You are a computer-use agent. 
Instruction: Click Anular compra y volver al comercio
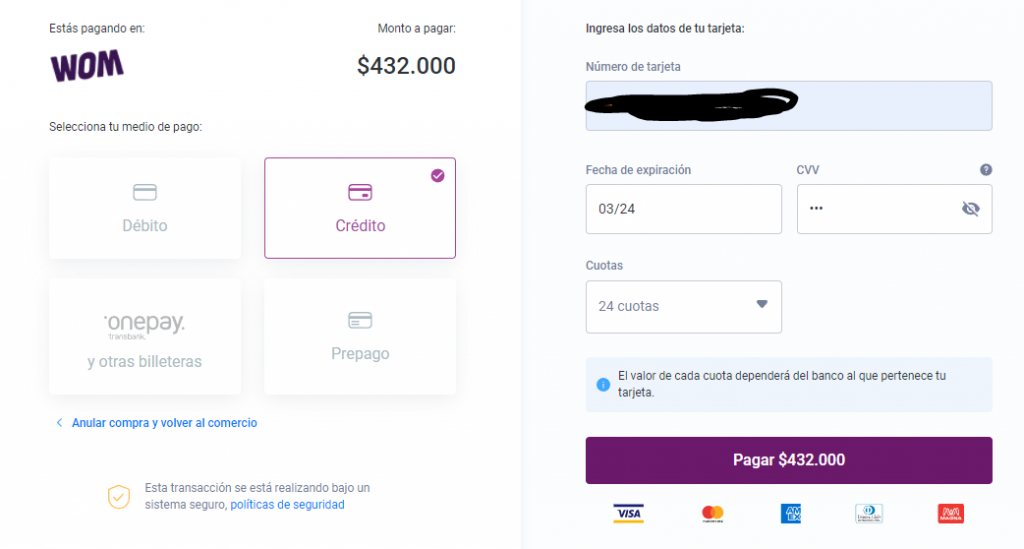tap(164, 423)
